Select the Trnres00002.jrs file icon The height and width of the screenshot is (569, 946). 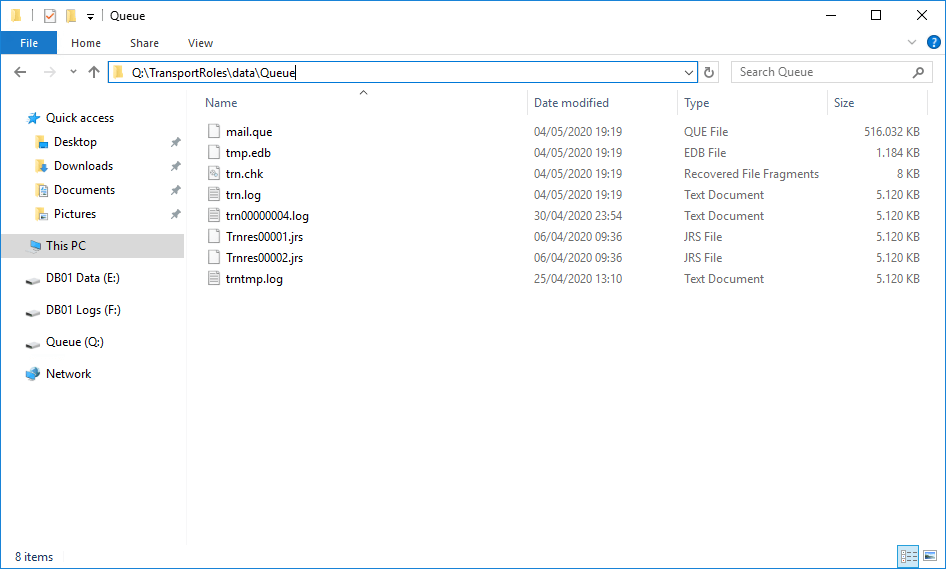coord(214,258)
